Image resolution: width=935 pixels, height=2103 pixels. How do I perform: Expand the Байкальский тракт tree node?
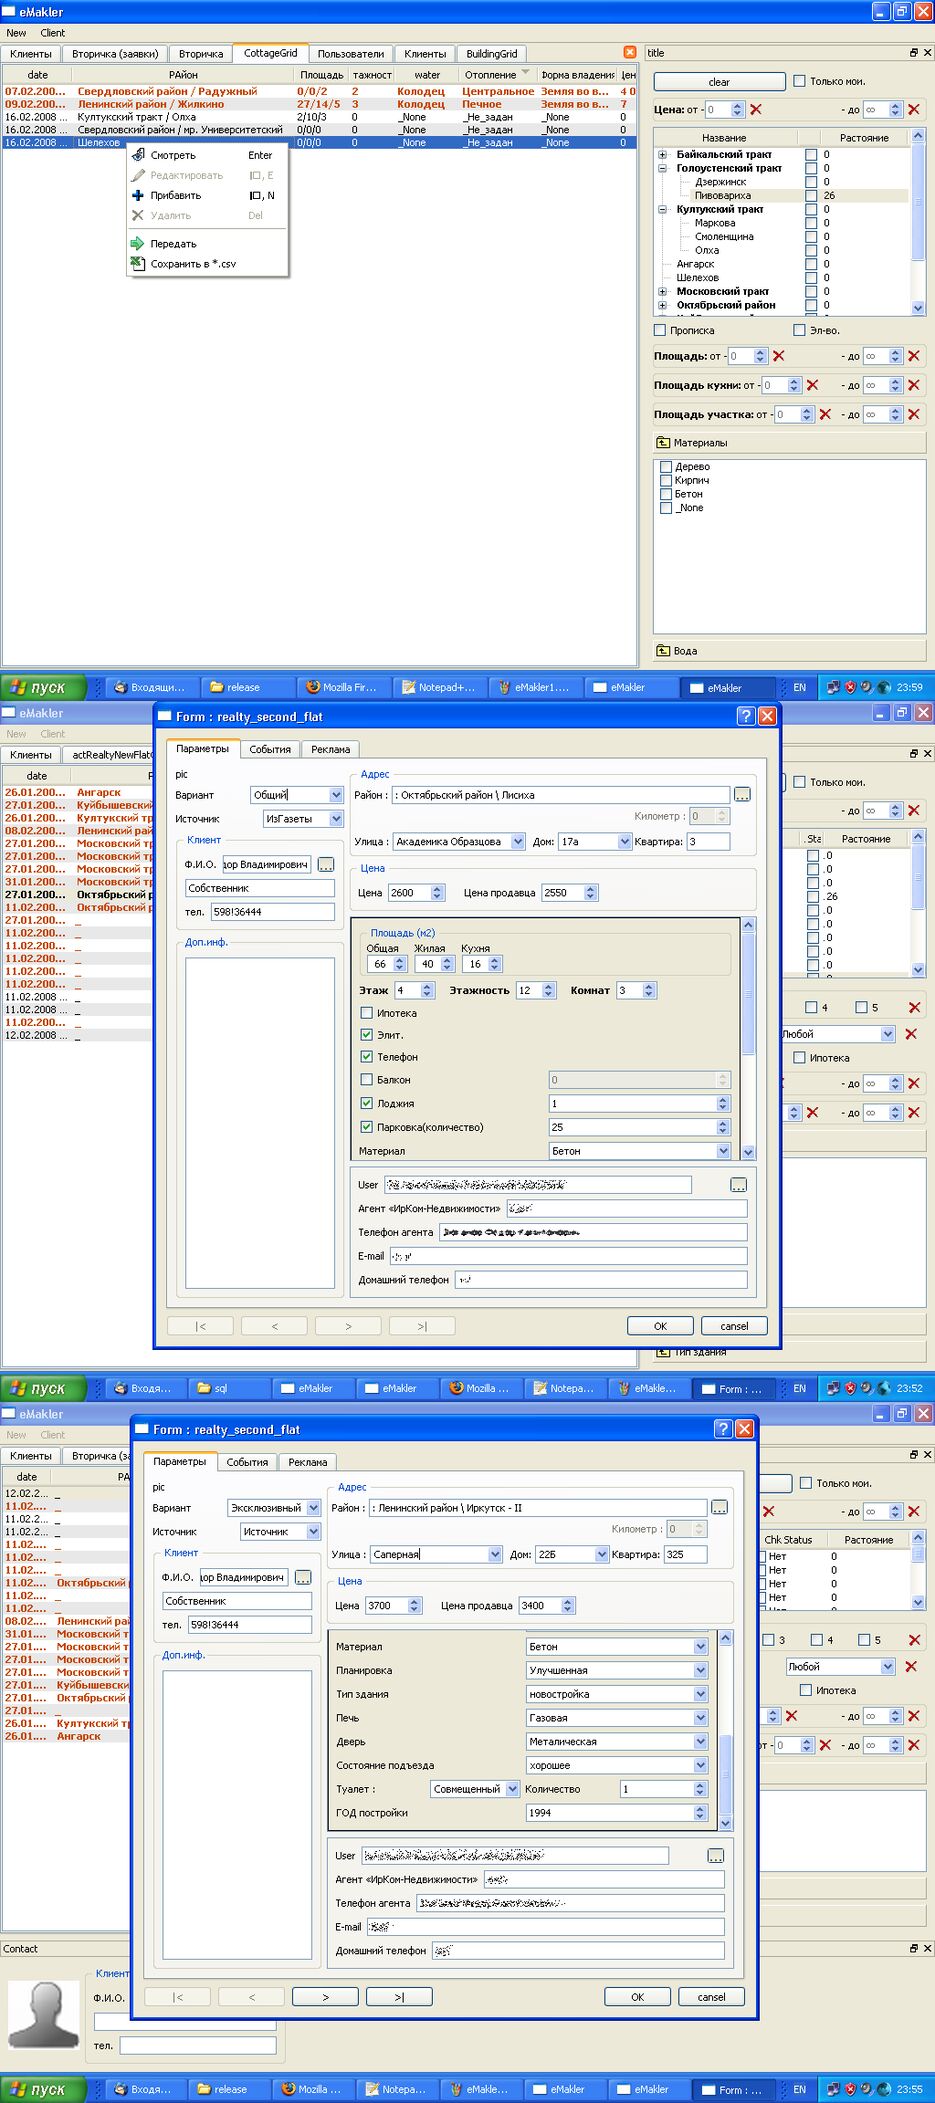pos(662,155)
